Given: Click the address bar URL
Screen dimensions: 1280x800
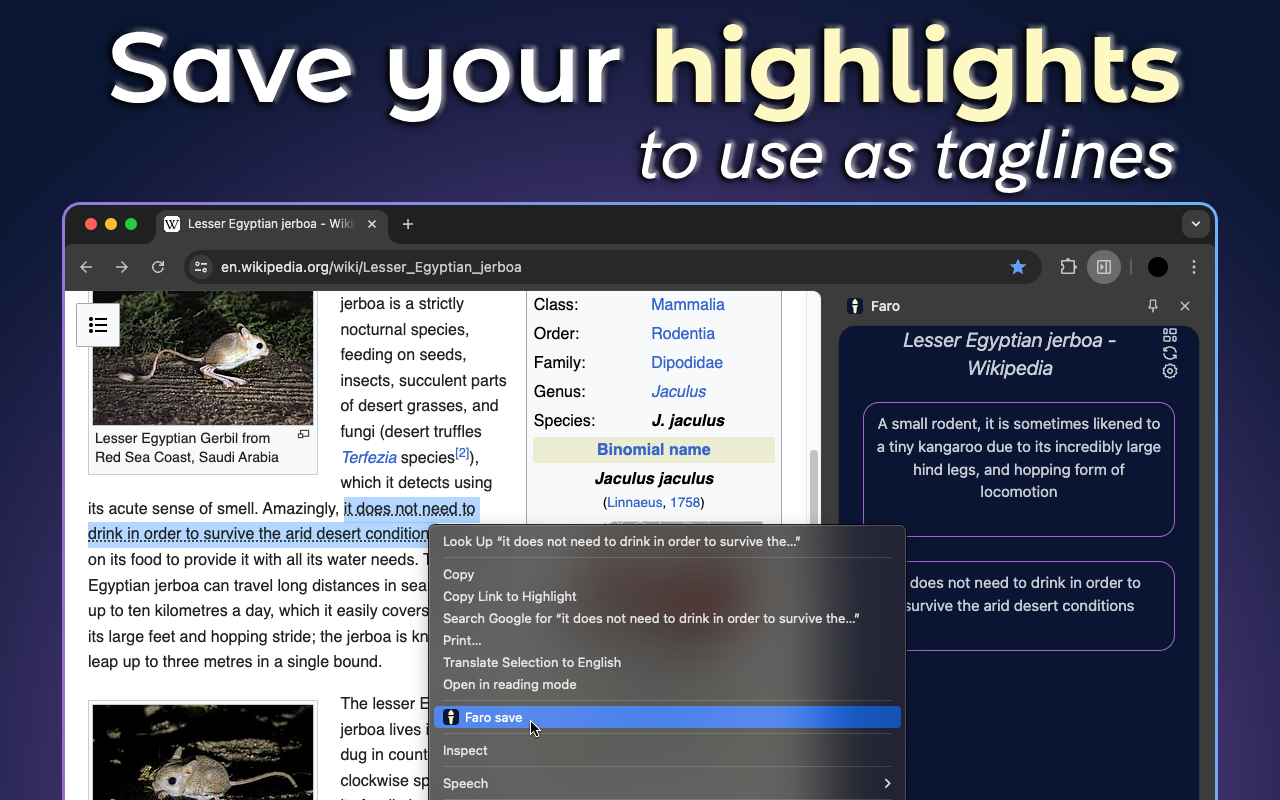Looking at the screenshot, I should [x=371, y=267].
